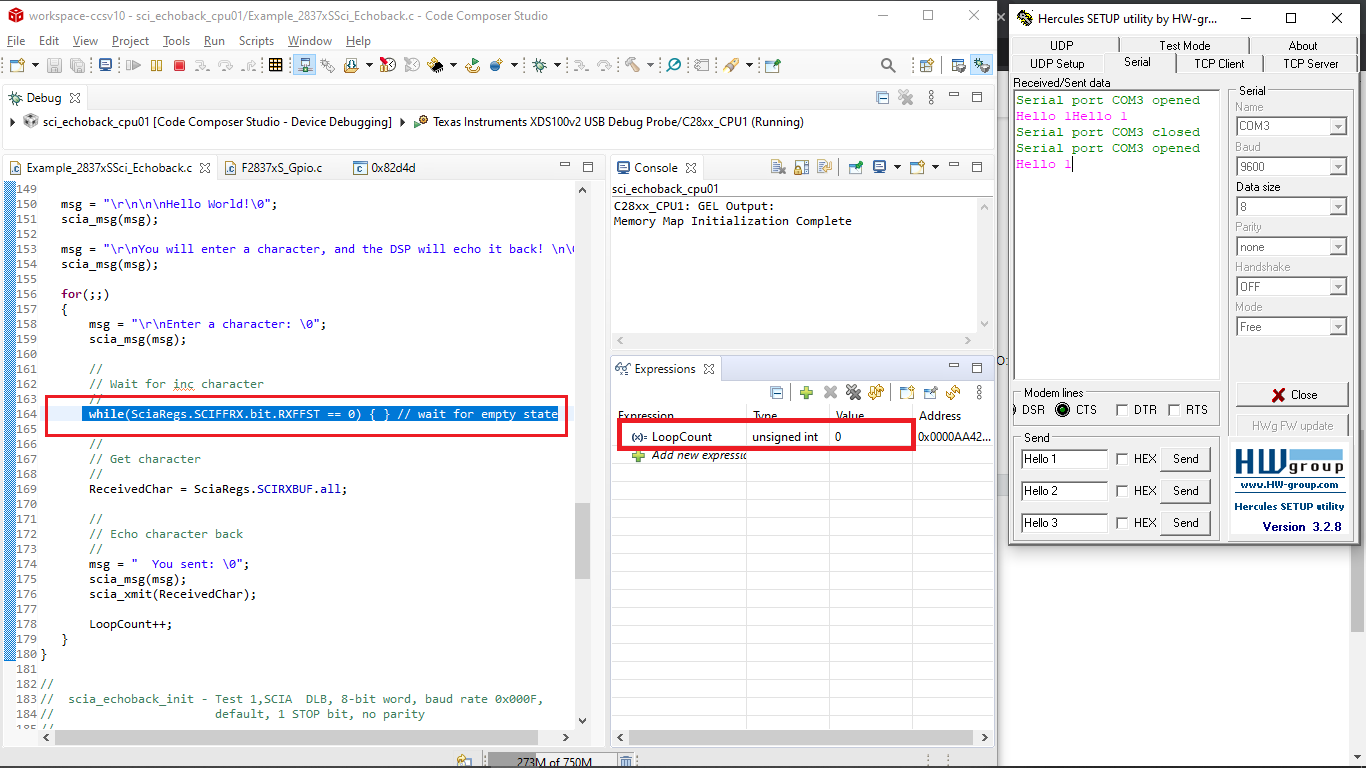This screenshot has height=768, width=1366.
Task: Click green plus Add Expression icon
Action: click(806, 393)
